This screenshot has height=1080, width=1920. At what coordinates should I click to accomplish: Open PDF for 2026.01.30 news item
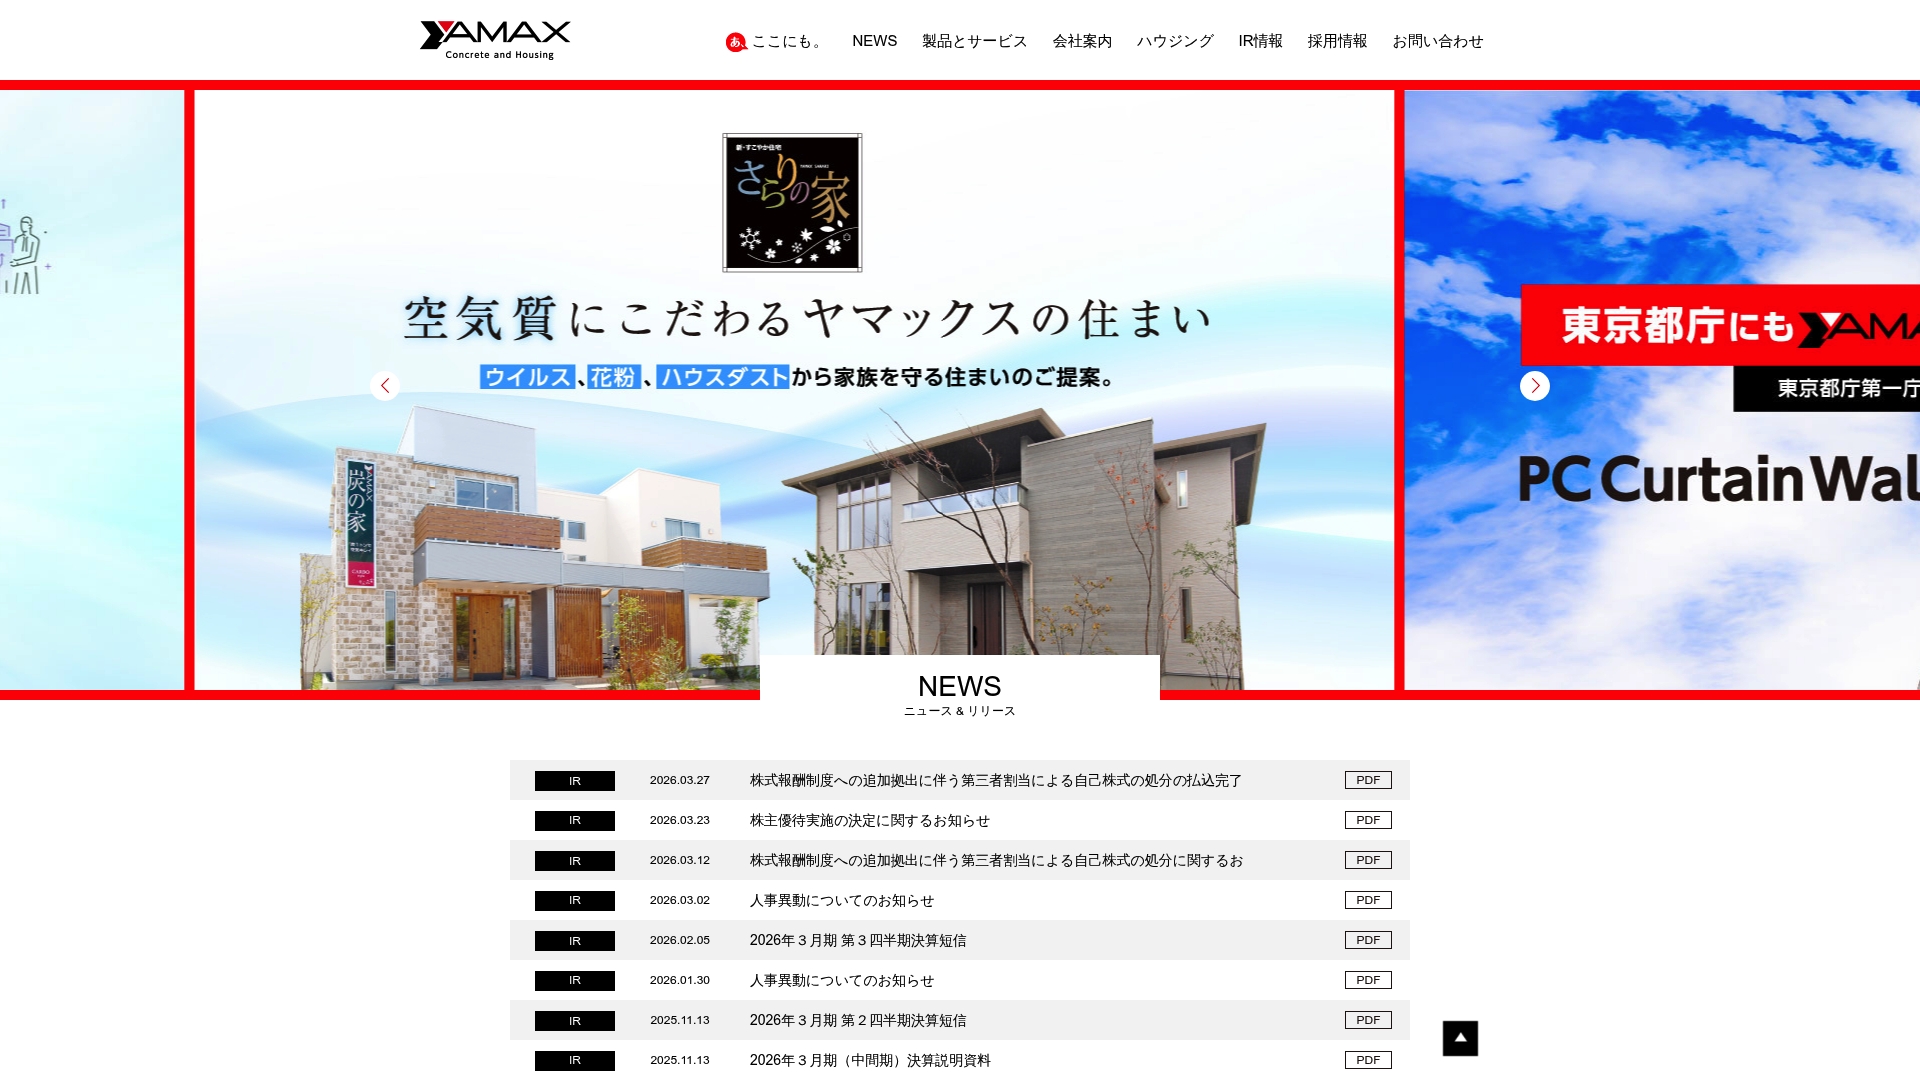pyautogui.click(x=1368, y=980)
